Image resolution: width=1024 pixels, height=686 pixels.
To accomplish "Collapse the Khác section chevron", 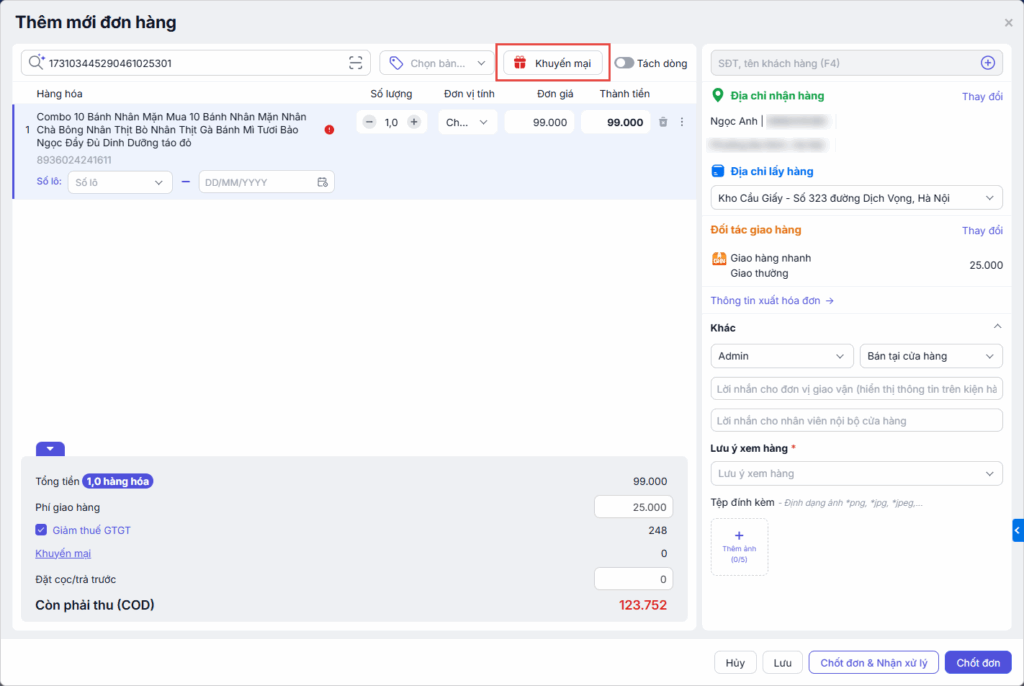I will (x=997, y=326).
